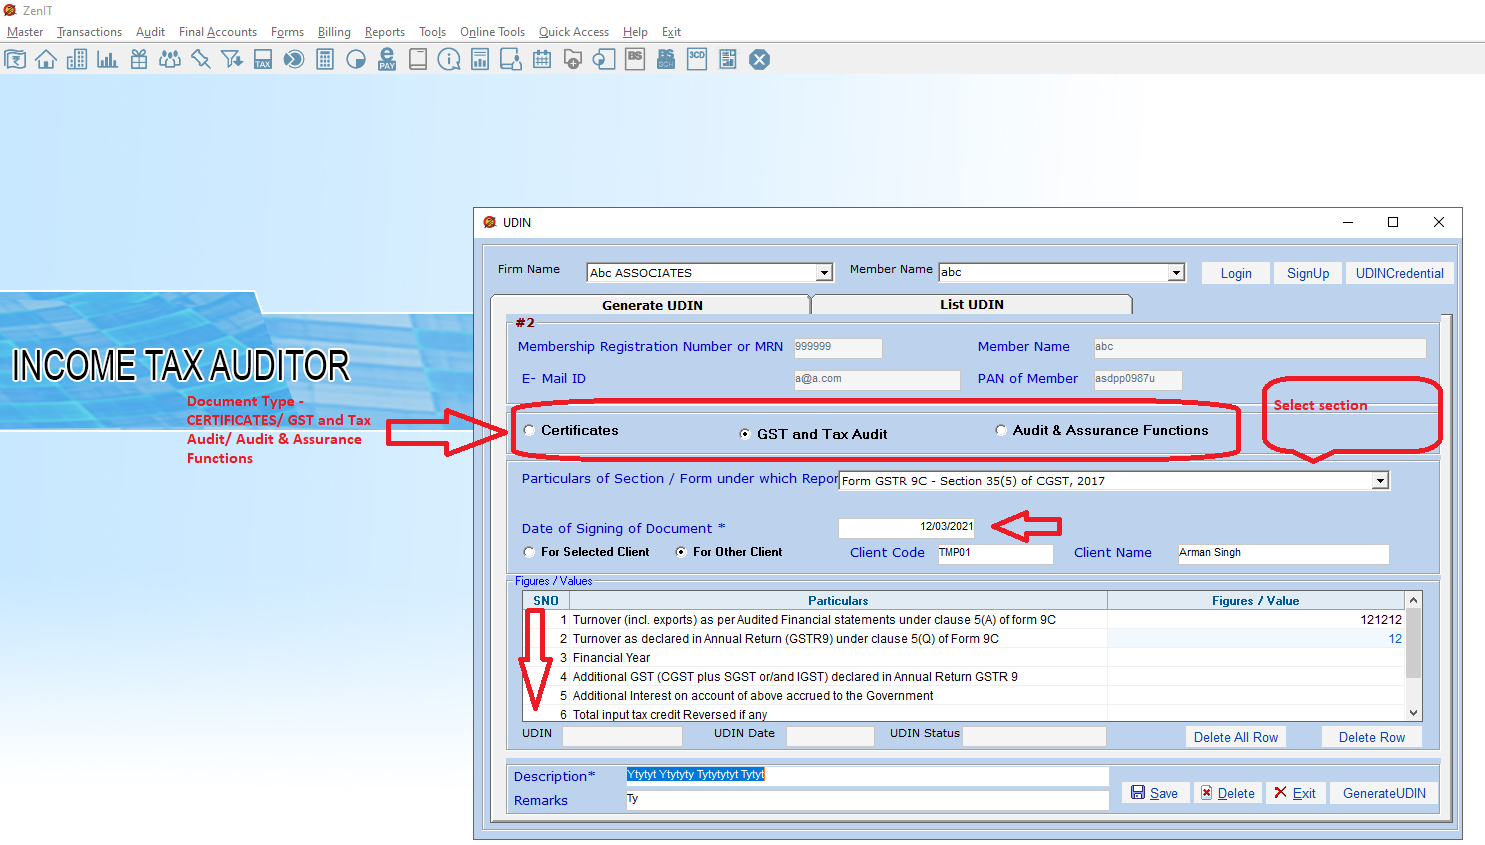Save the UDIN entry
Viewport: 1485px width, 845px height.
click(x=1155, y=793)
